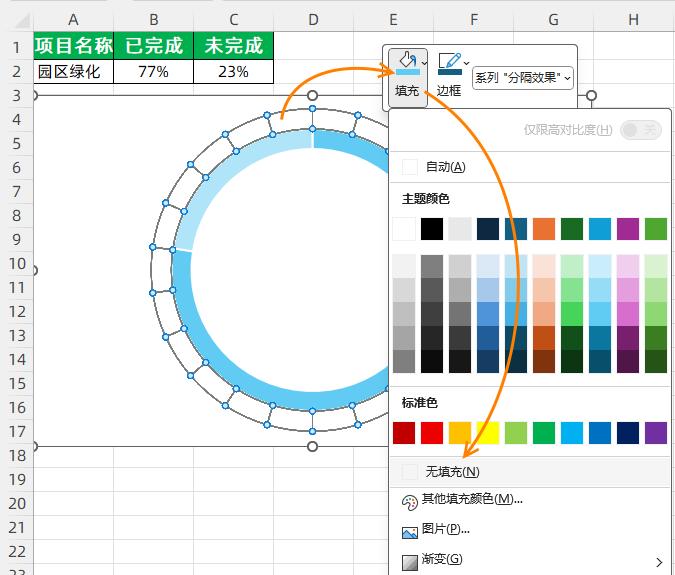
Task: Expand the Border dropdown arrow
Action: [x=467, y=63]
